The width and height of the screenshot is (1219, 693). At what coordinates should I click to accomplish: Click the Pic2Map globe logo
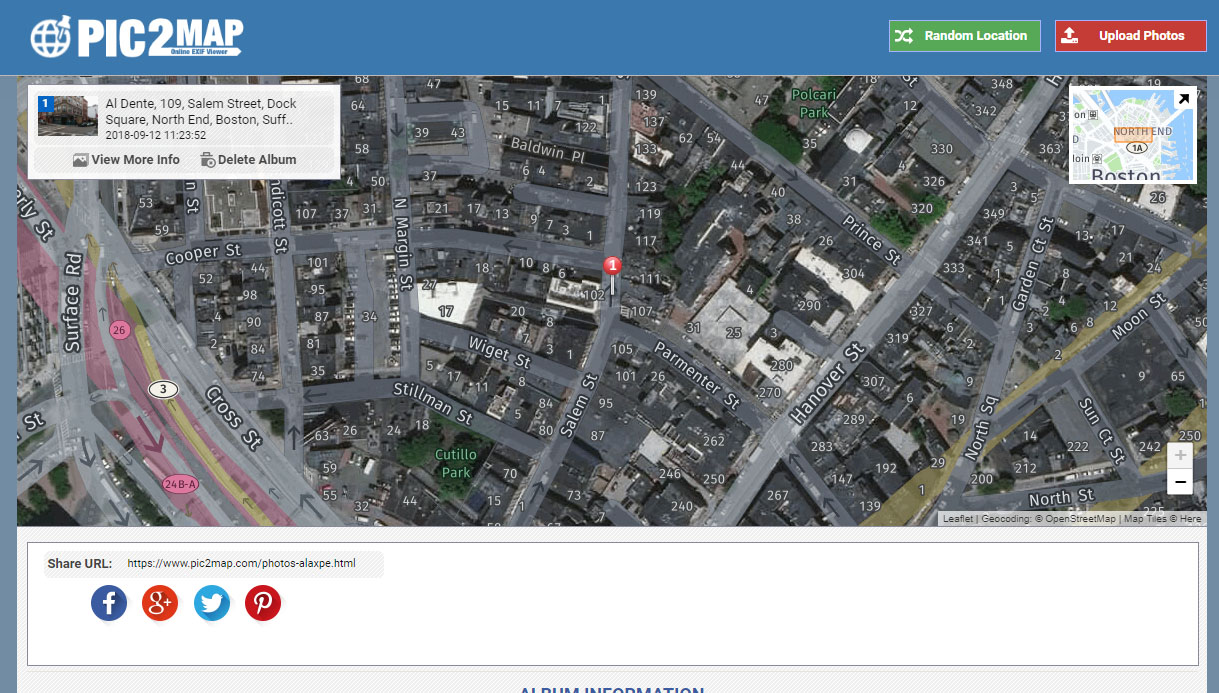tap(50, 36)
